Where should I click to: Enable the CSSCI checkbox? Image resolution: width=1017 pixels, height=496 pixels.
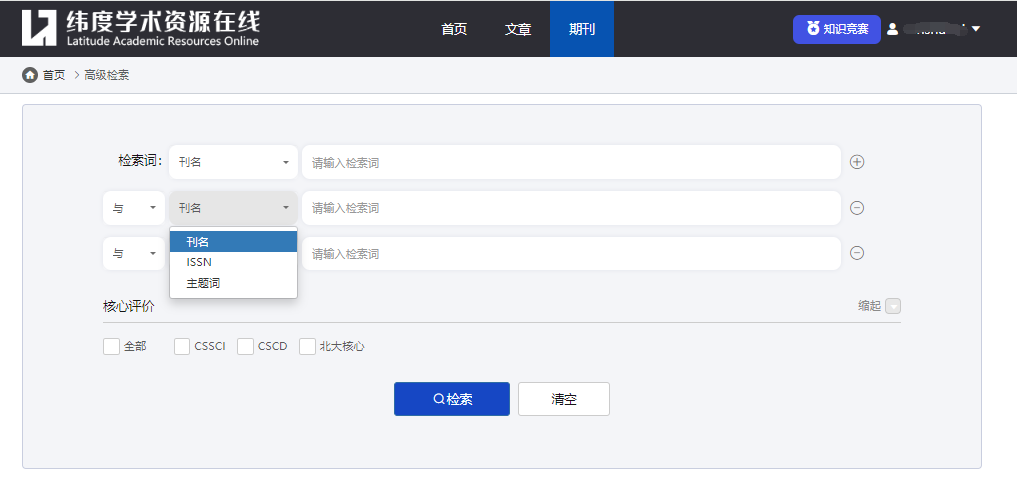click(x=182, y=346)
